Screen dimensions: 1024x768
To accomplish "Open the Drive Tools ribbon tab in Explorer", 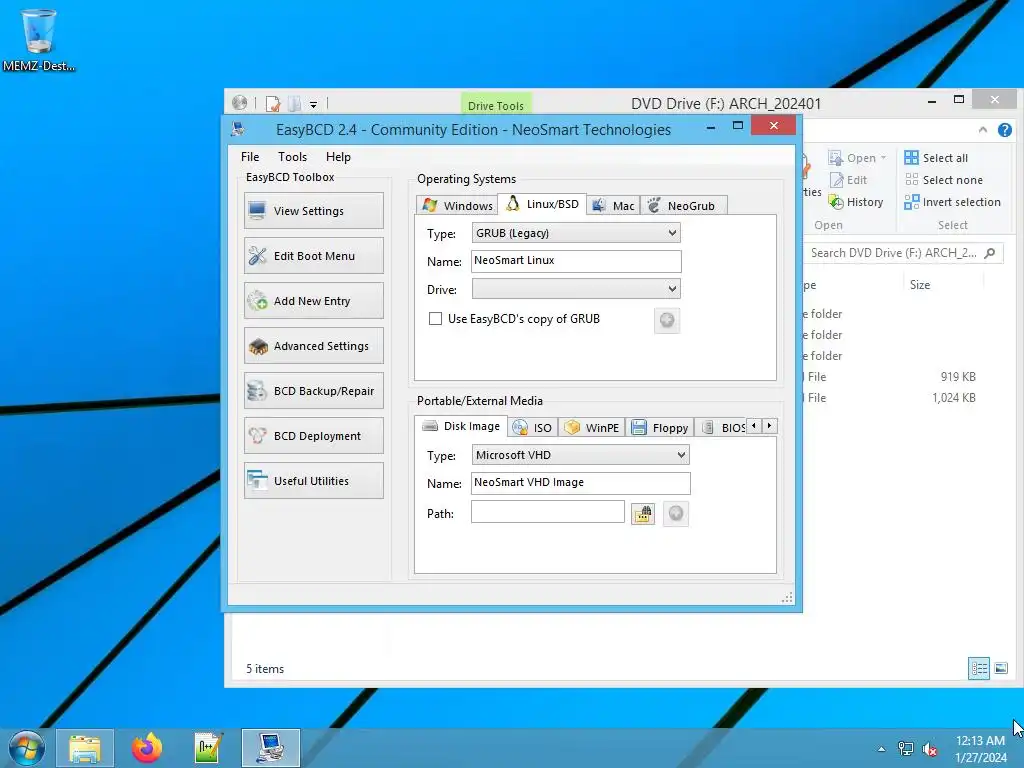I will pyautogui.click(x=496, y=105).
